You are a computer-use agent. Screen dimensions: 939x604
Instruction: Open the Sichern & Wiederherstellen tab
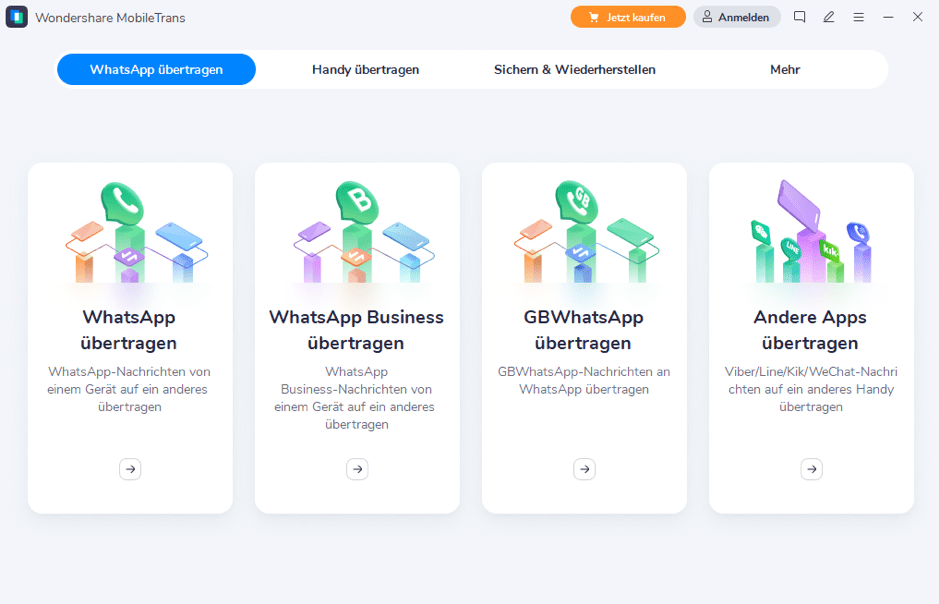point(575,69)
